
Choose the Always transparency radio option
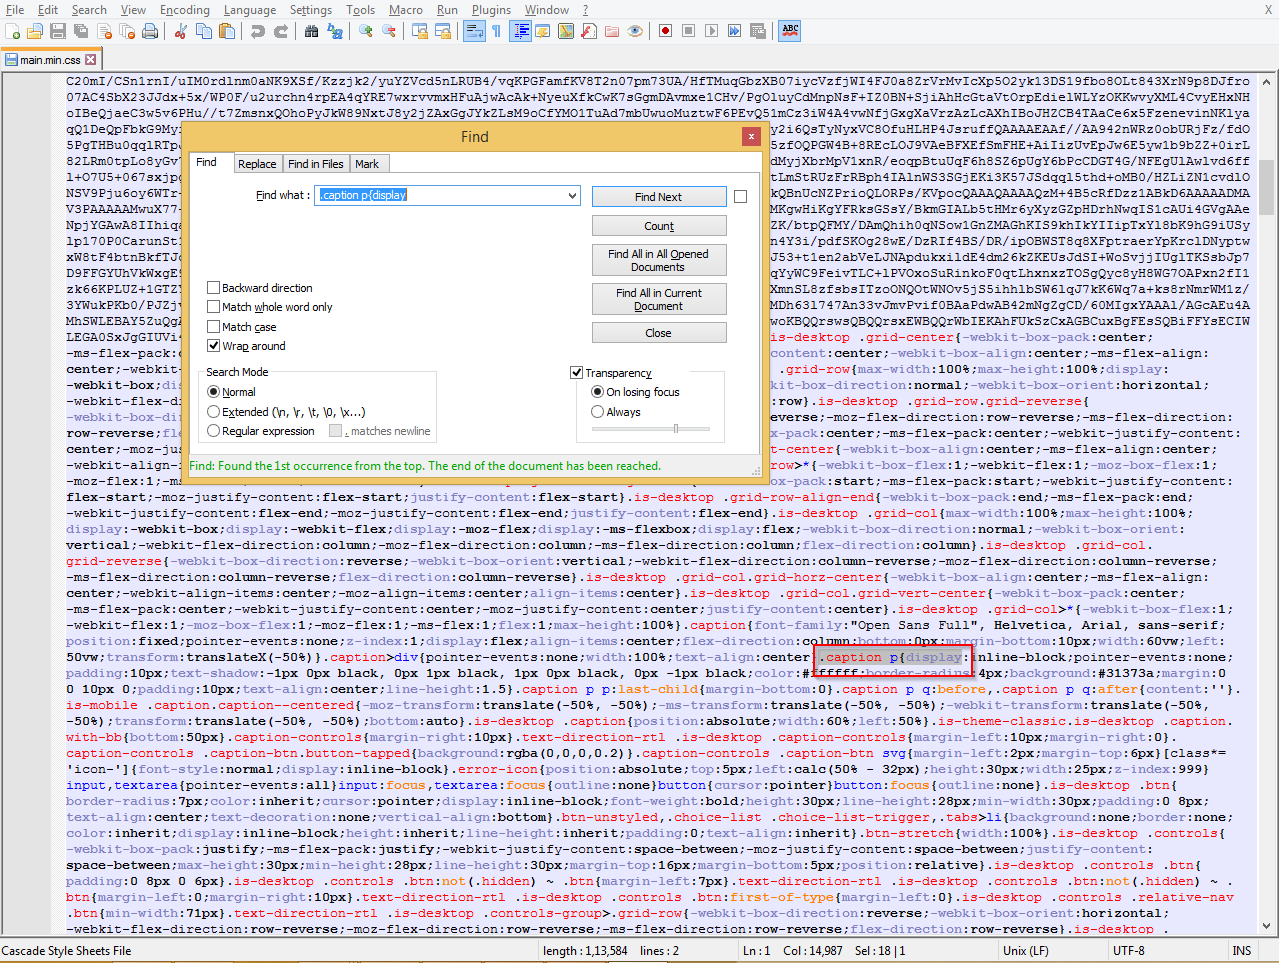pyautogui.click(x=598, y=412)
